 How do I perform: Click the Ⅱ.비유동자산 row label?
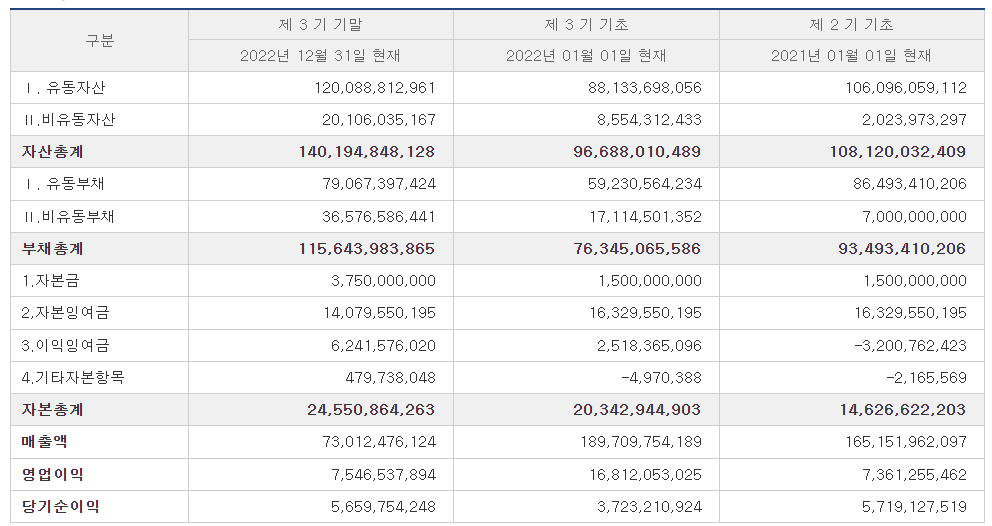coord(69,120)
